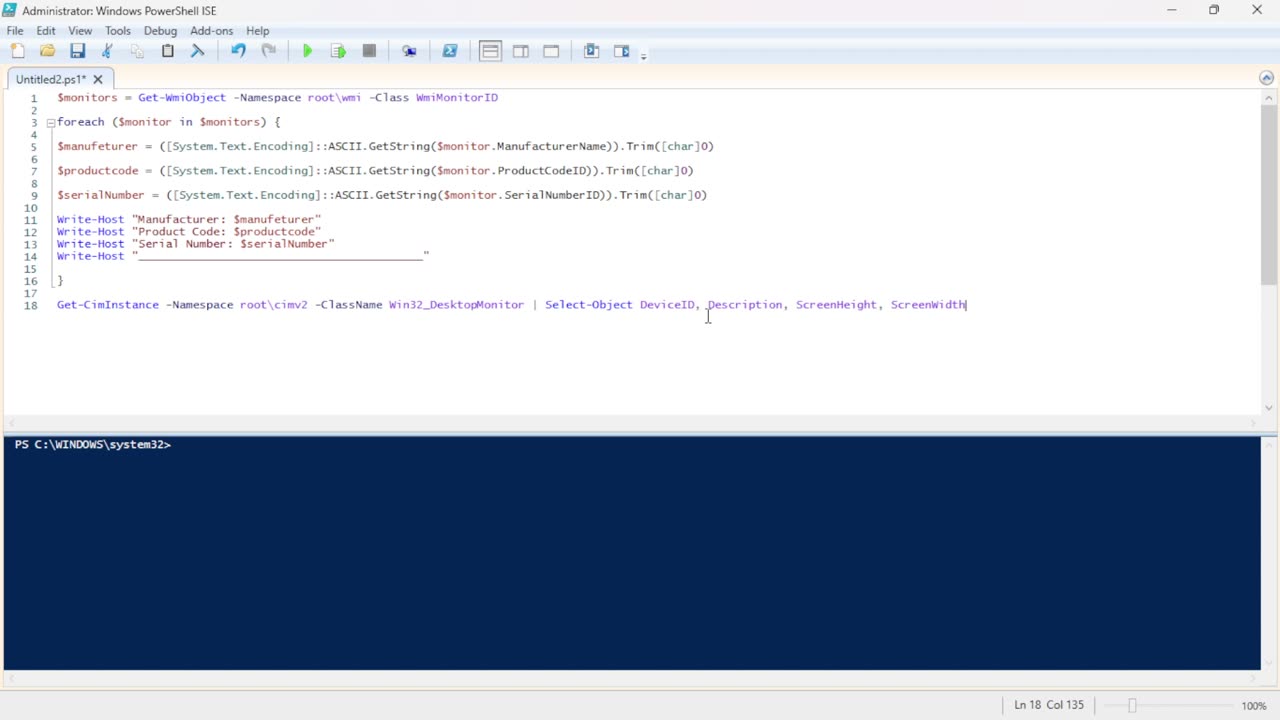Click the $serialNumber variable on line 9
Image resolution: width=1280 pixels, height=720 pixels.
pos(101,195)
